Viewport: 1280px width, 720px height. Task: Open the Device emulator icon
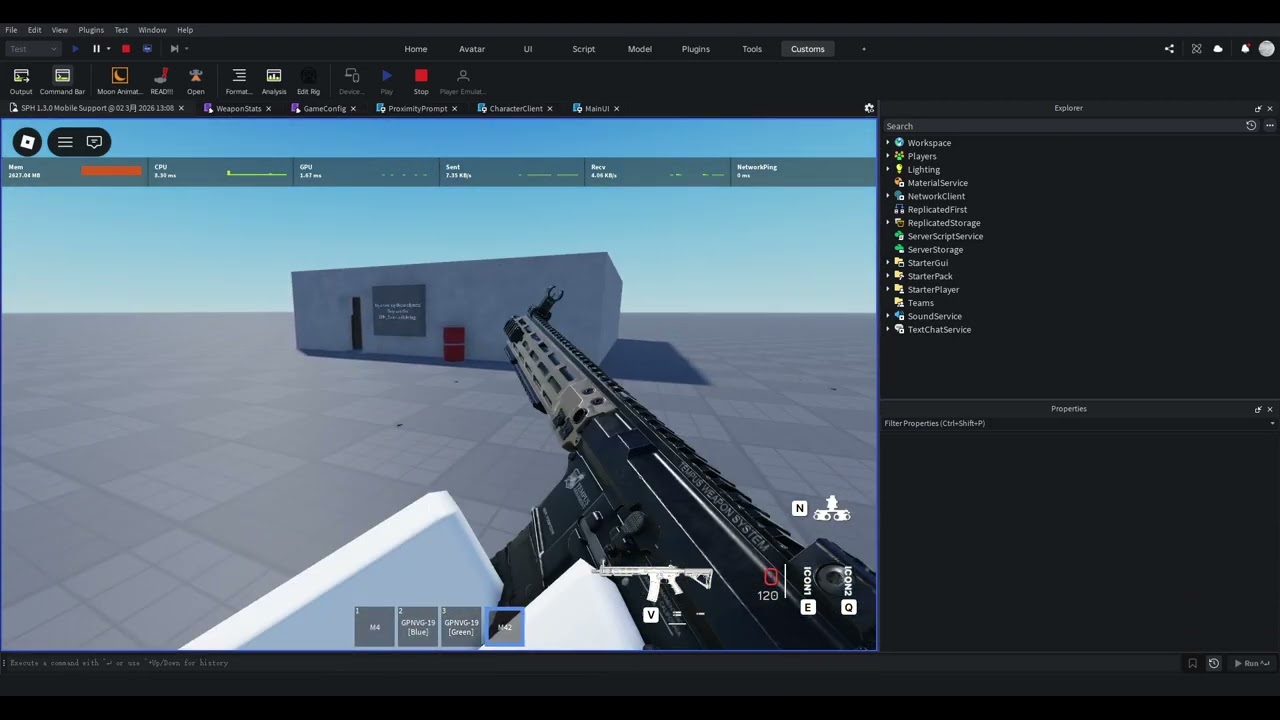352,81
